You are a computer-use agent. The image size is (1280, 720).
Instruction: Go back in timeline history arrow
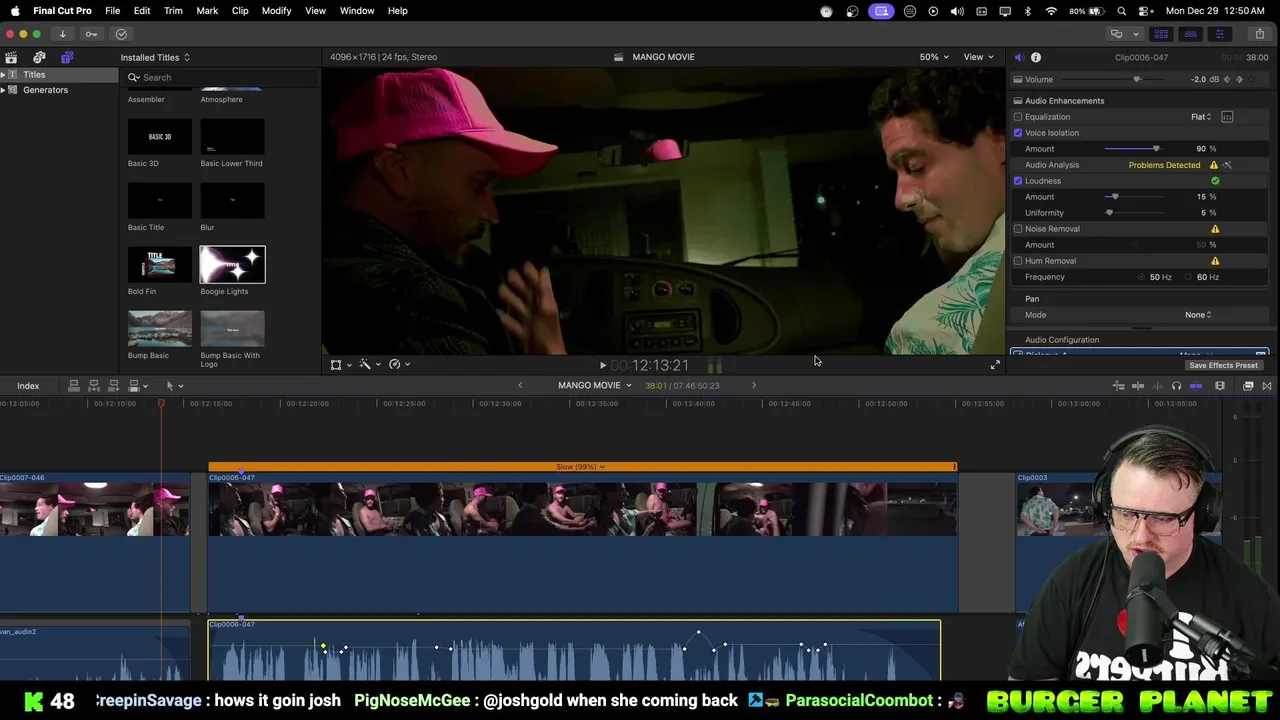tap(520, 386)
